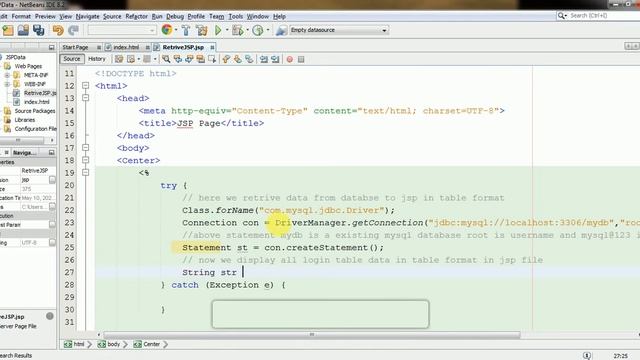Viewport: 640px width, 360px height.
Task: Open the Navigator tab
Action: [24, 152]
